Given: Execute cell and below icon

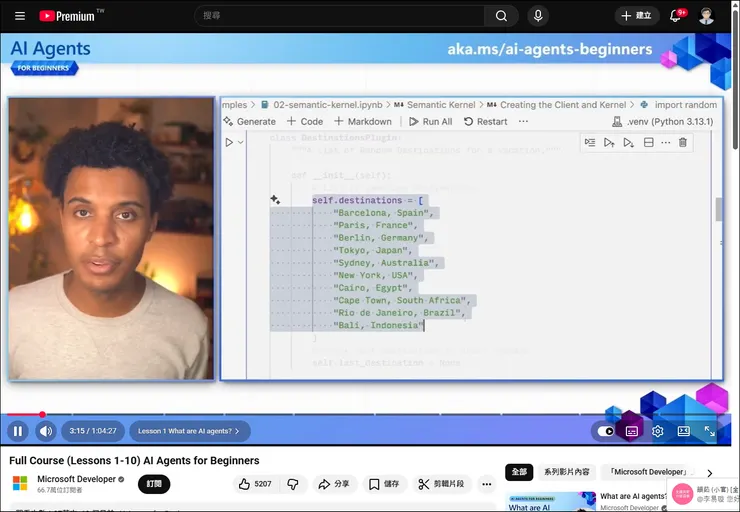Looking at the screenshot, I should pyautogui.click(x=628, y=143).
